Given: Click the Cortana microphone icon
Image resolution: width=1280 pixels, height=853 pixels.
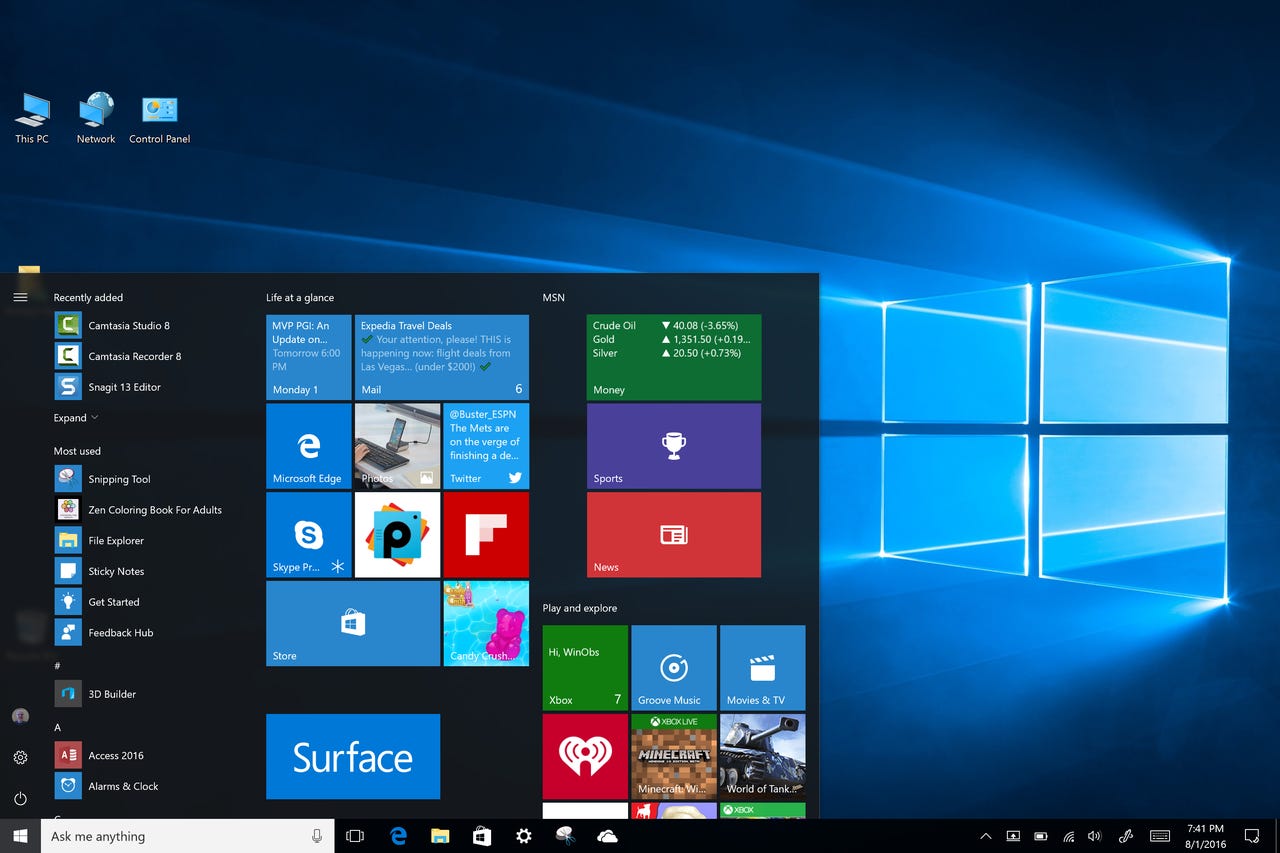Looking at the screenshot, I should coord(316,836).
